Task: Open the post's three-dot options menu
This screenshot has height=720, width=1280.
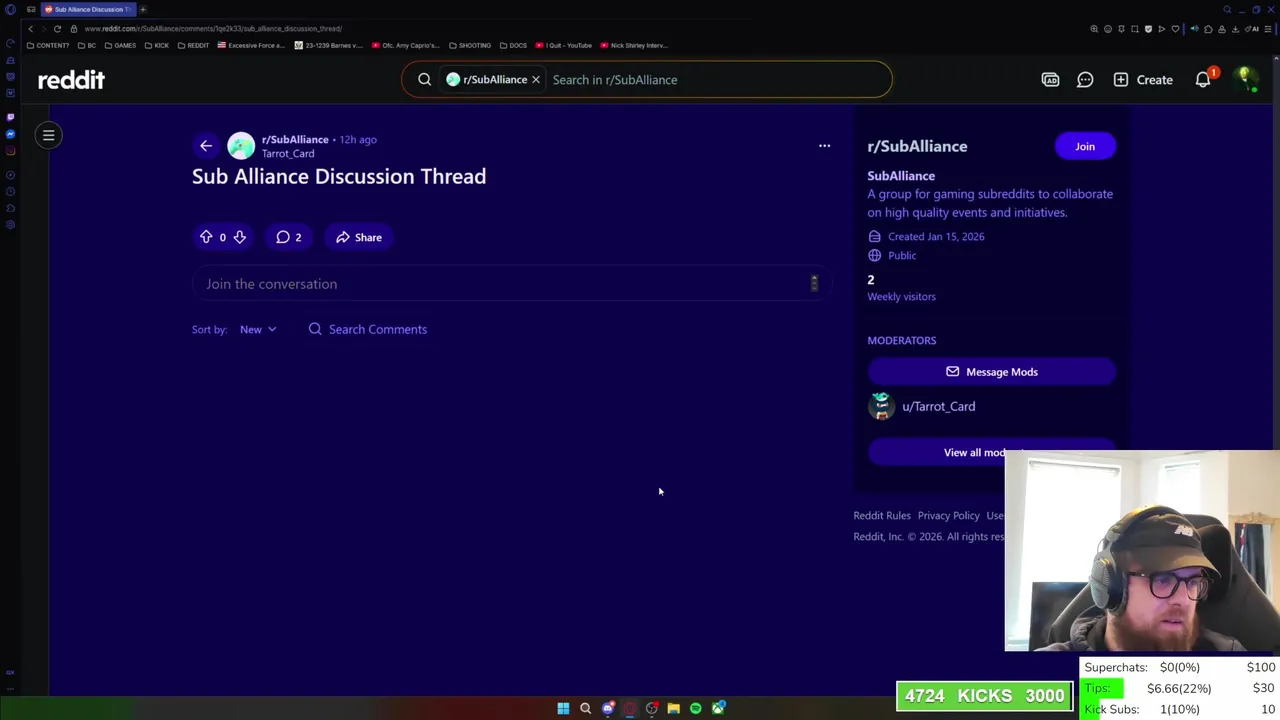Action: (824, 146)
